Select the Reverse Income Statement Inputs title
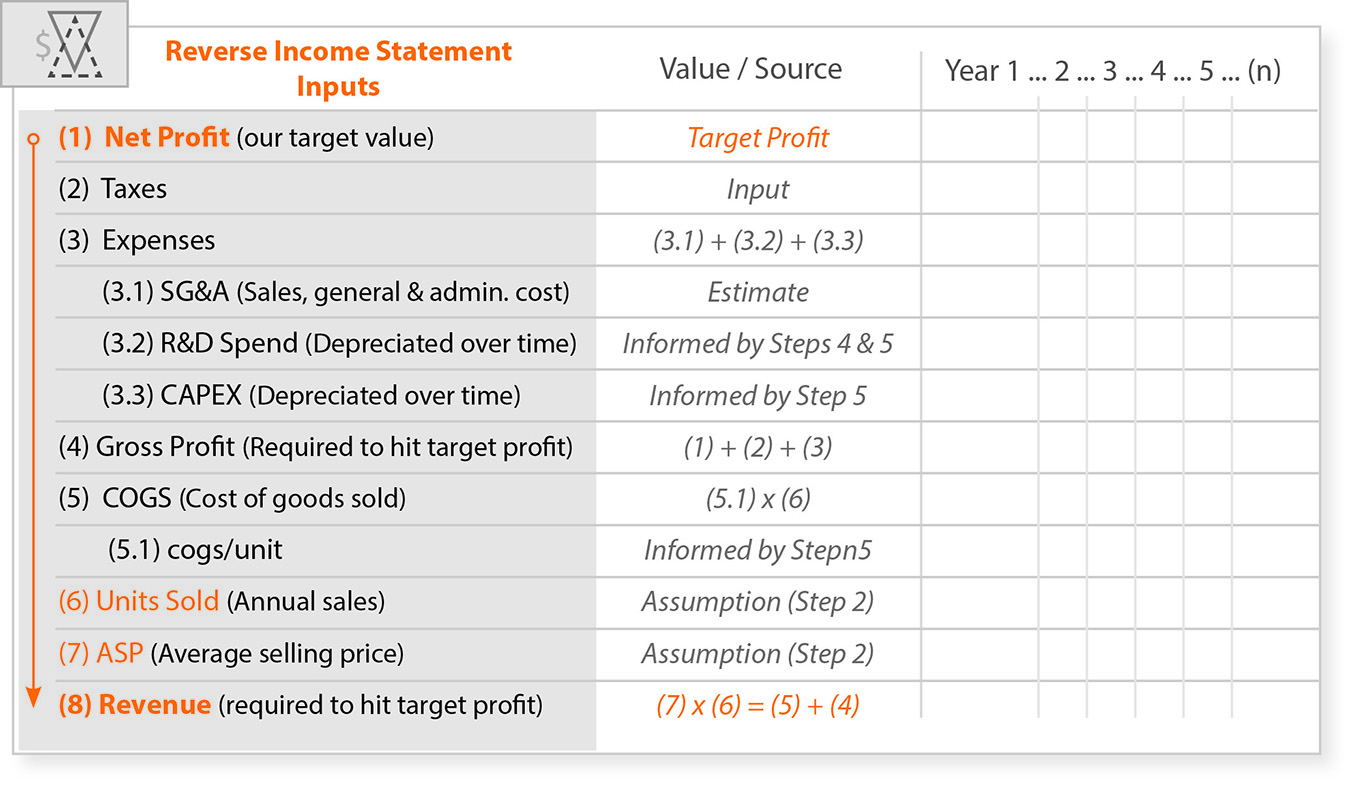The height and width of the screenshot is (785, 1350). [x=338, y=68]
